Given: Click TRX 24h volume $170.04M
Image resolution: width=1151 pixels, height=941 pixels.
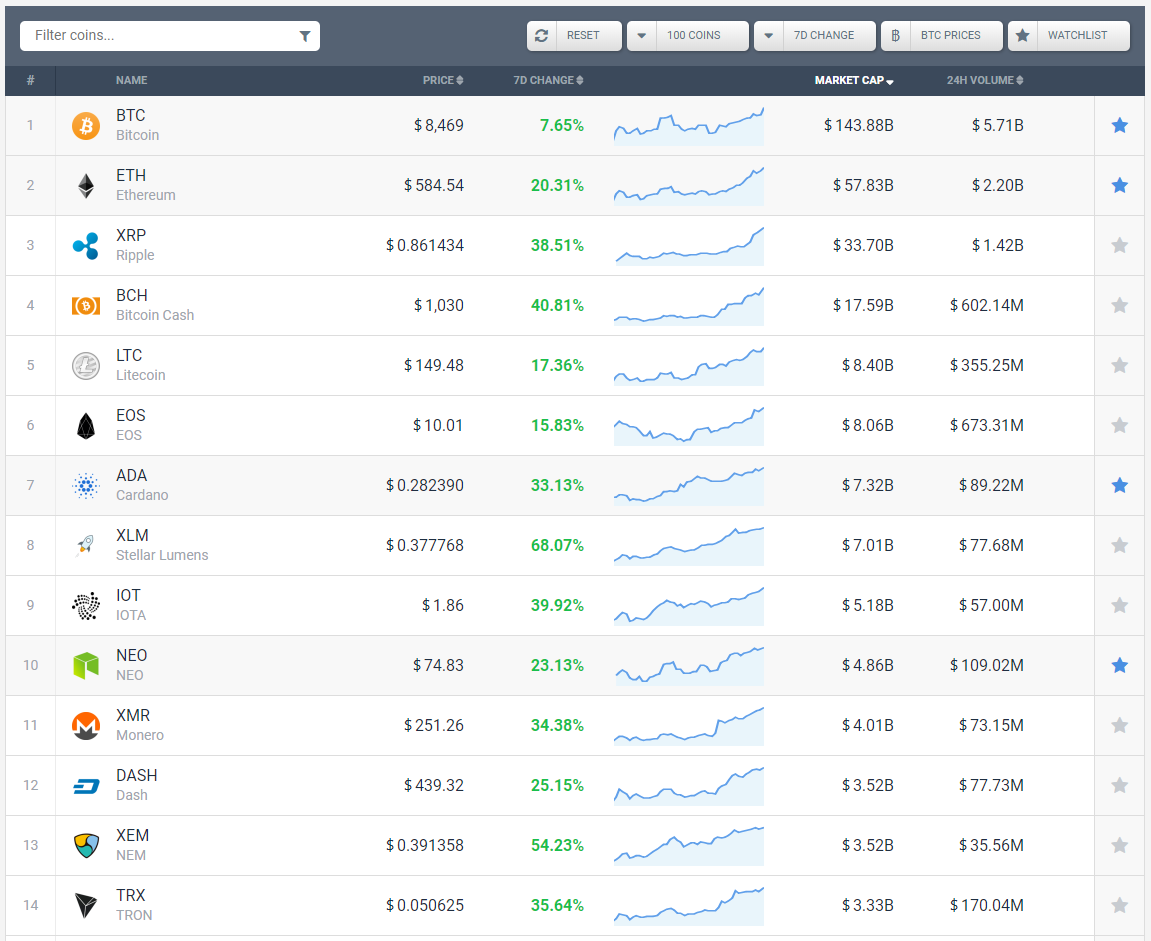Looking at the screenshot, I should (x=987, y=906).
